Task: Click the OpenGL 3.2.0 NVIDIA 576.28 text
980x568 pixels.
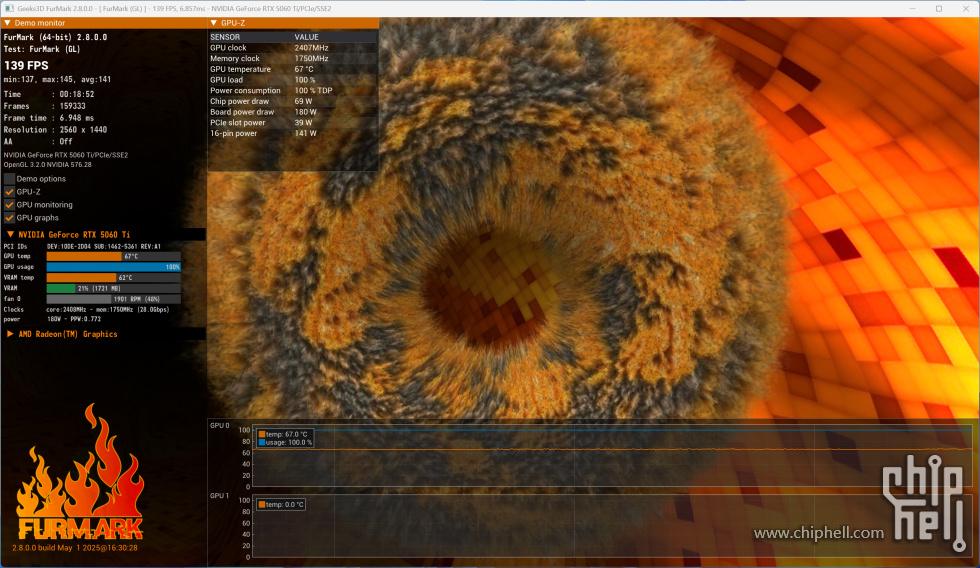Action: (48, 165)
